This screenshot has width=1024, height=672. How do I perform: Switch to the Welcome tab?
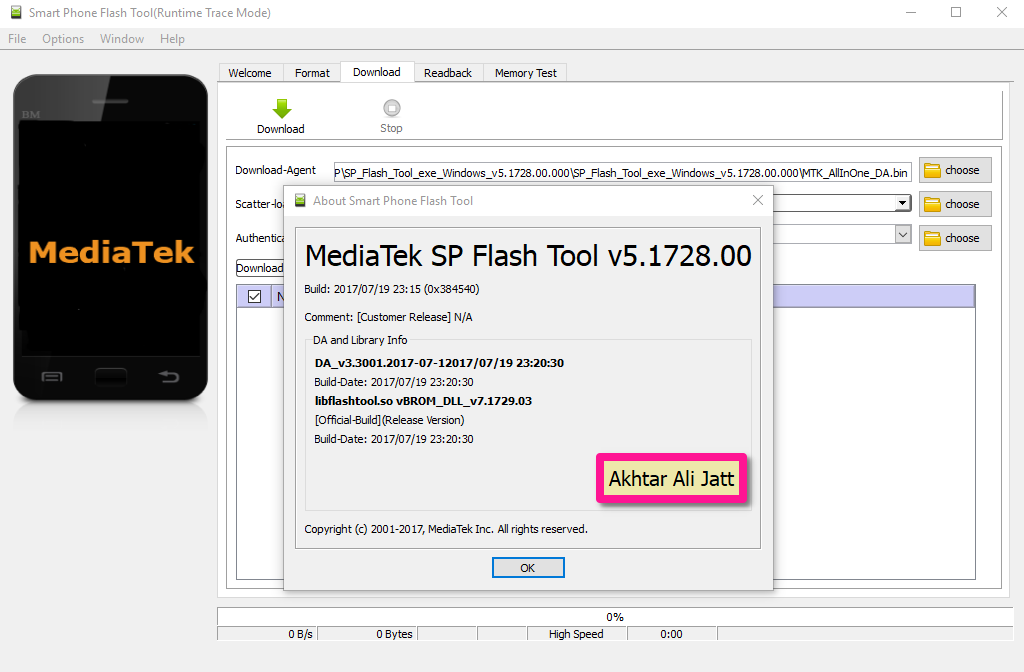tap(250, 73)
